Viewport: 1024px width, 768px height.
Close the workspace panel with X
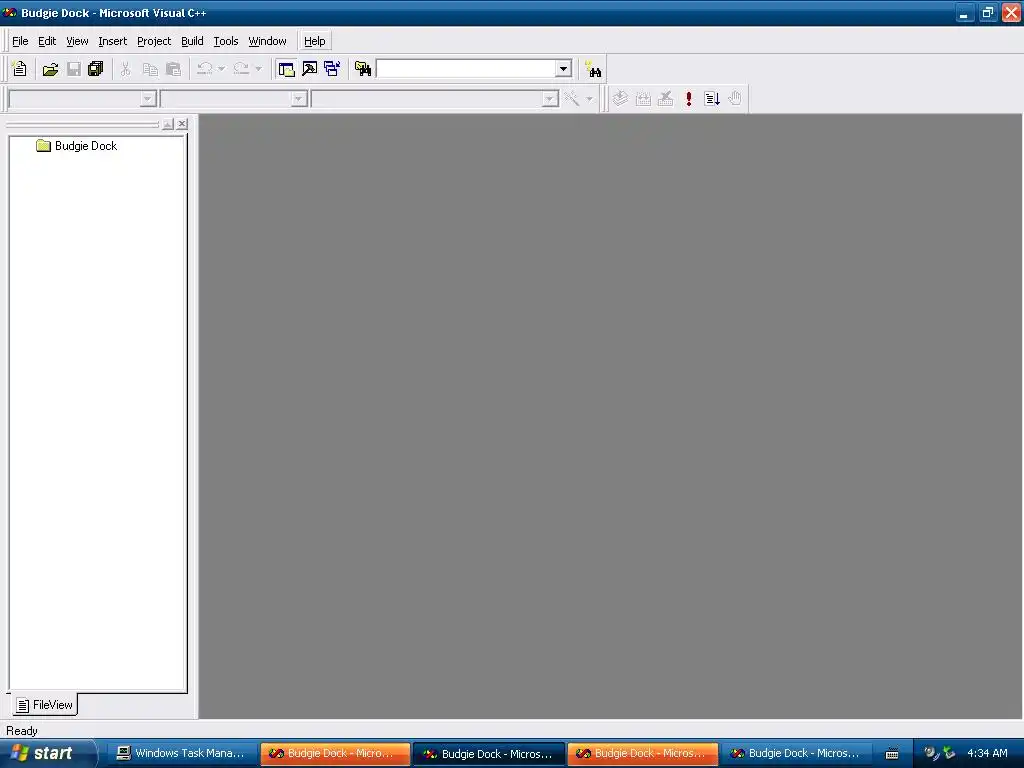[x=182, y=123]
